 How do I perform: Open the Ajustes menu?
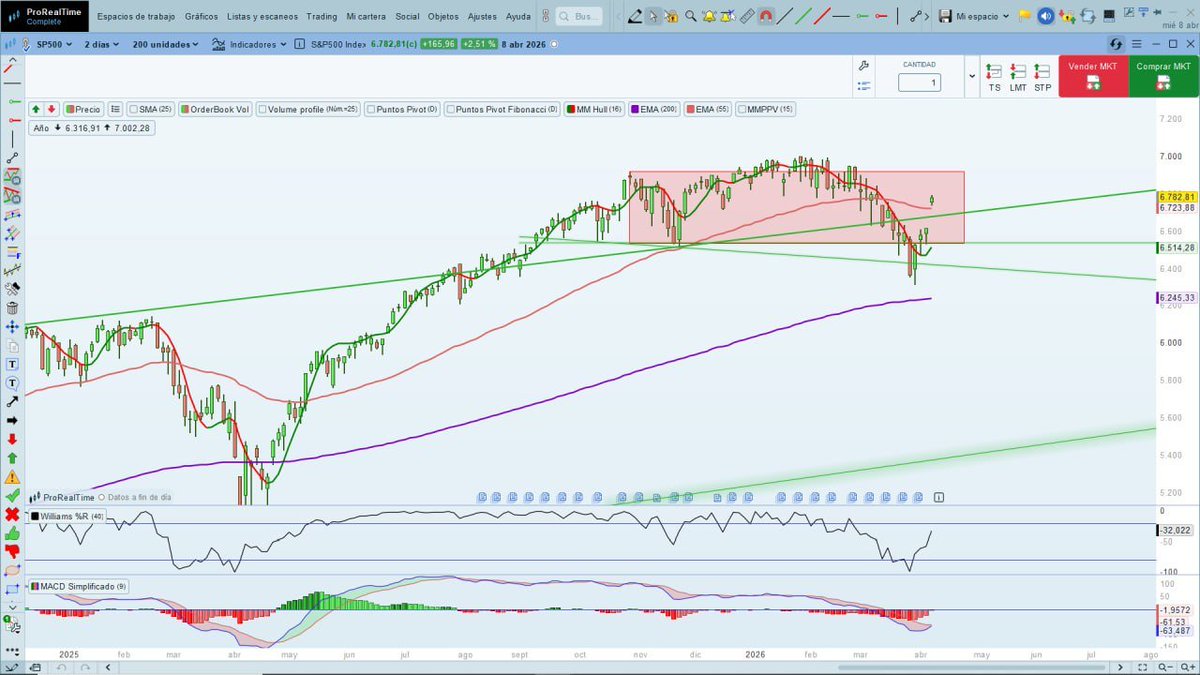(x=482, y=16)
